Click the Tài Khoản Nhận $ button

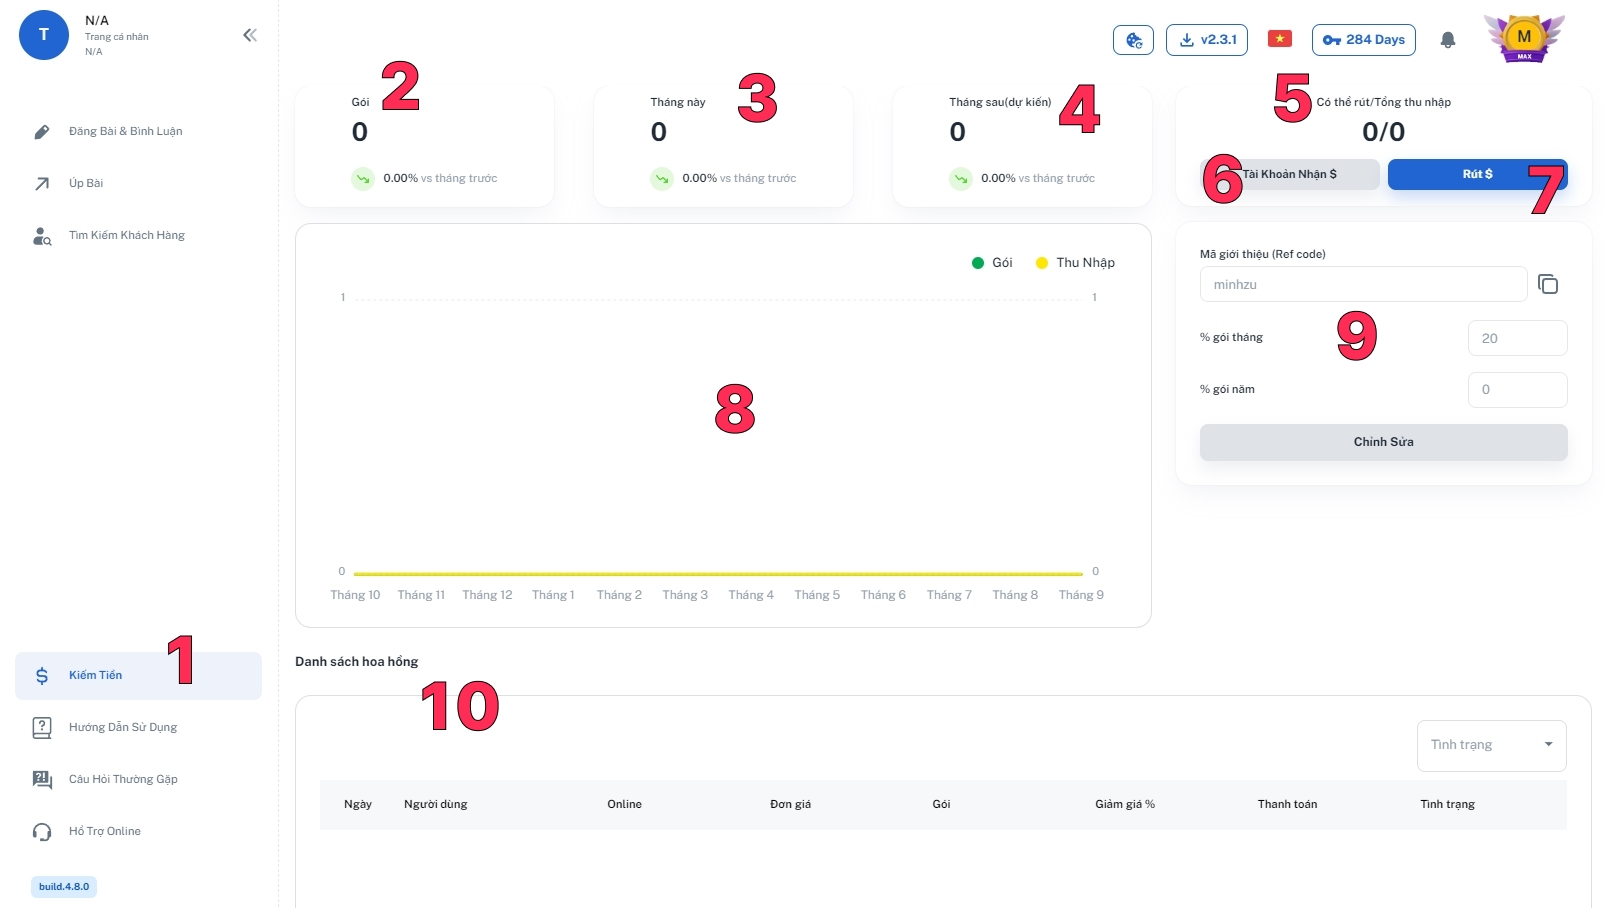[1289, 174]
